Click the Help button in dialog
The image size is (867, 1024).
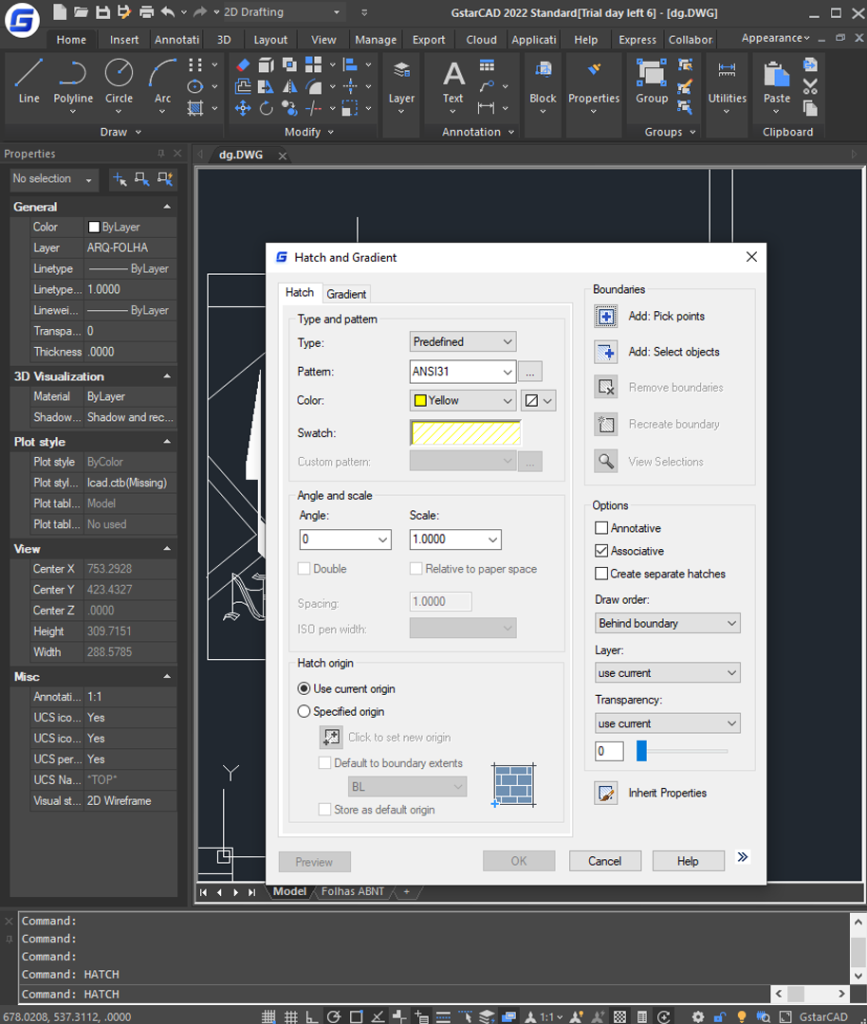688,861
